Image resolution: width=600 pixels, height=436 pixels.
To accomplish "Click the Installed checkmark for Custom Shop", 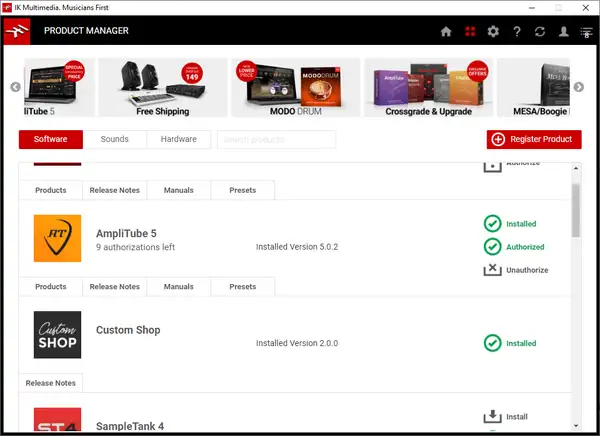I will click(x=492, y=343).
